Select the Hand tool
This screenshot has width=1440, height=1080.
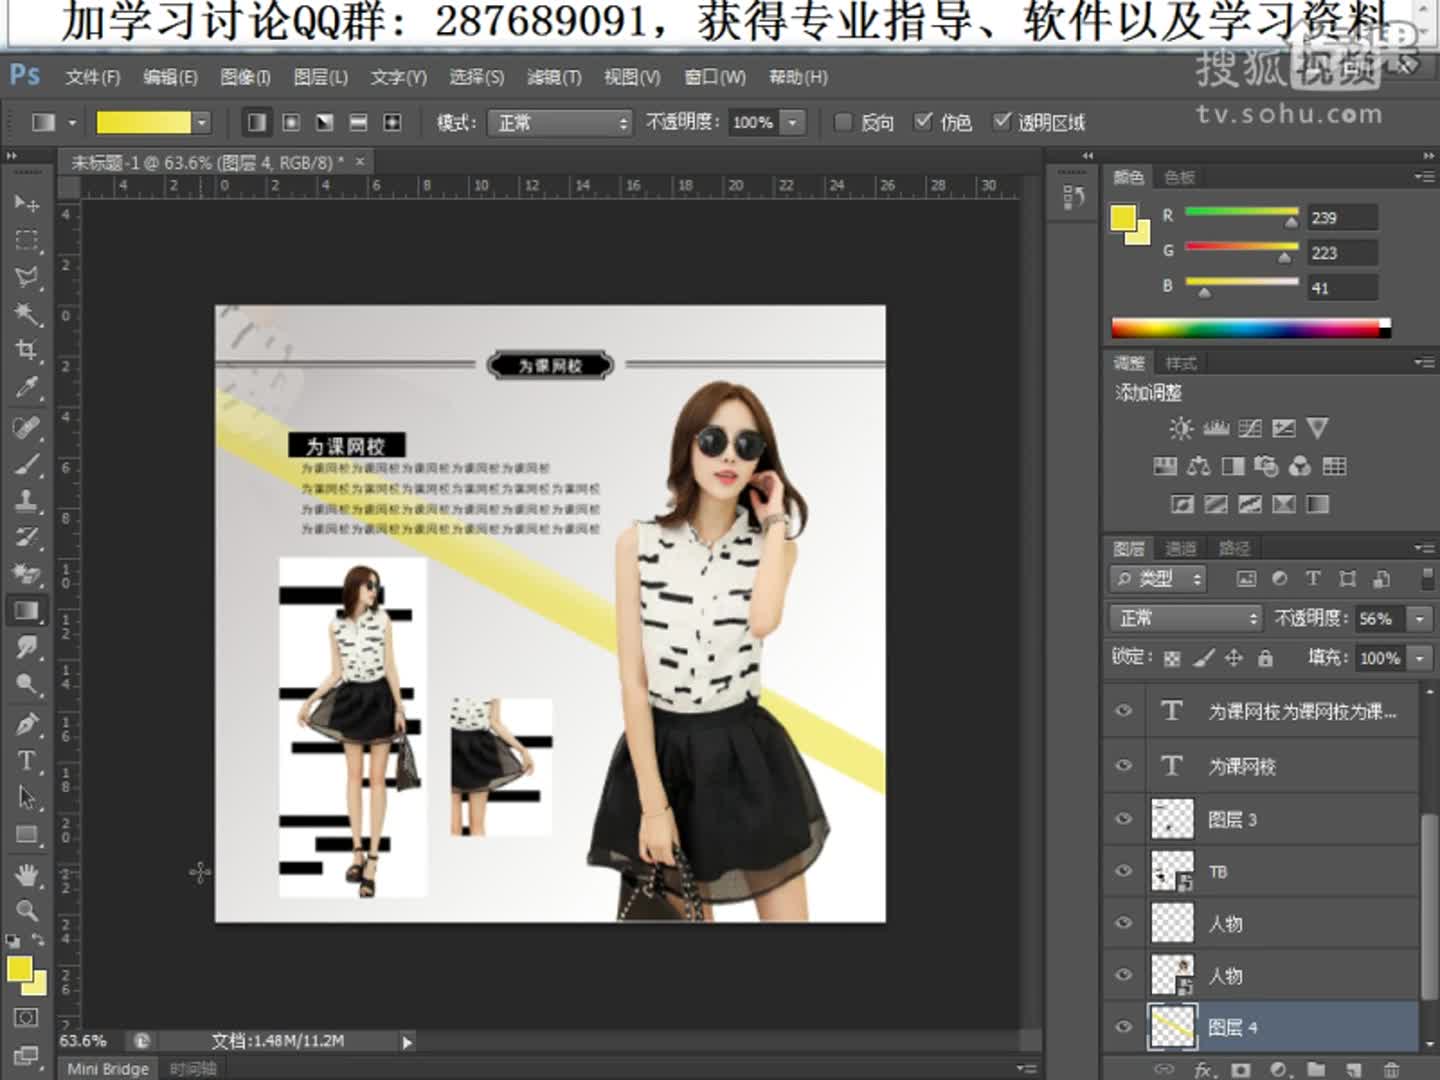pos(27,875)
